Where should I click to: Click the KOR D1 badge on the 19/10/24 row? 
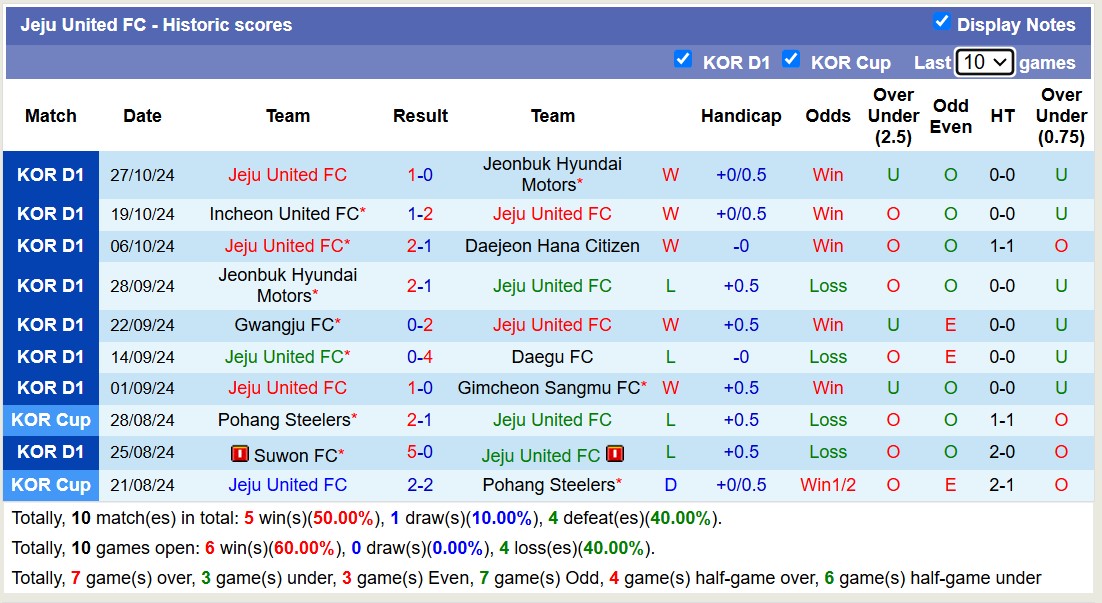click(51, 214)
